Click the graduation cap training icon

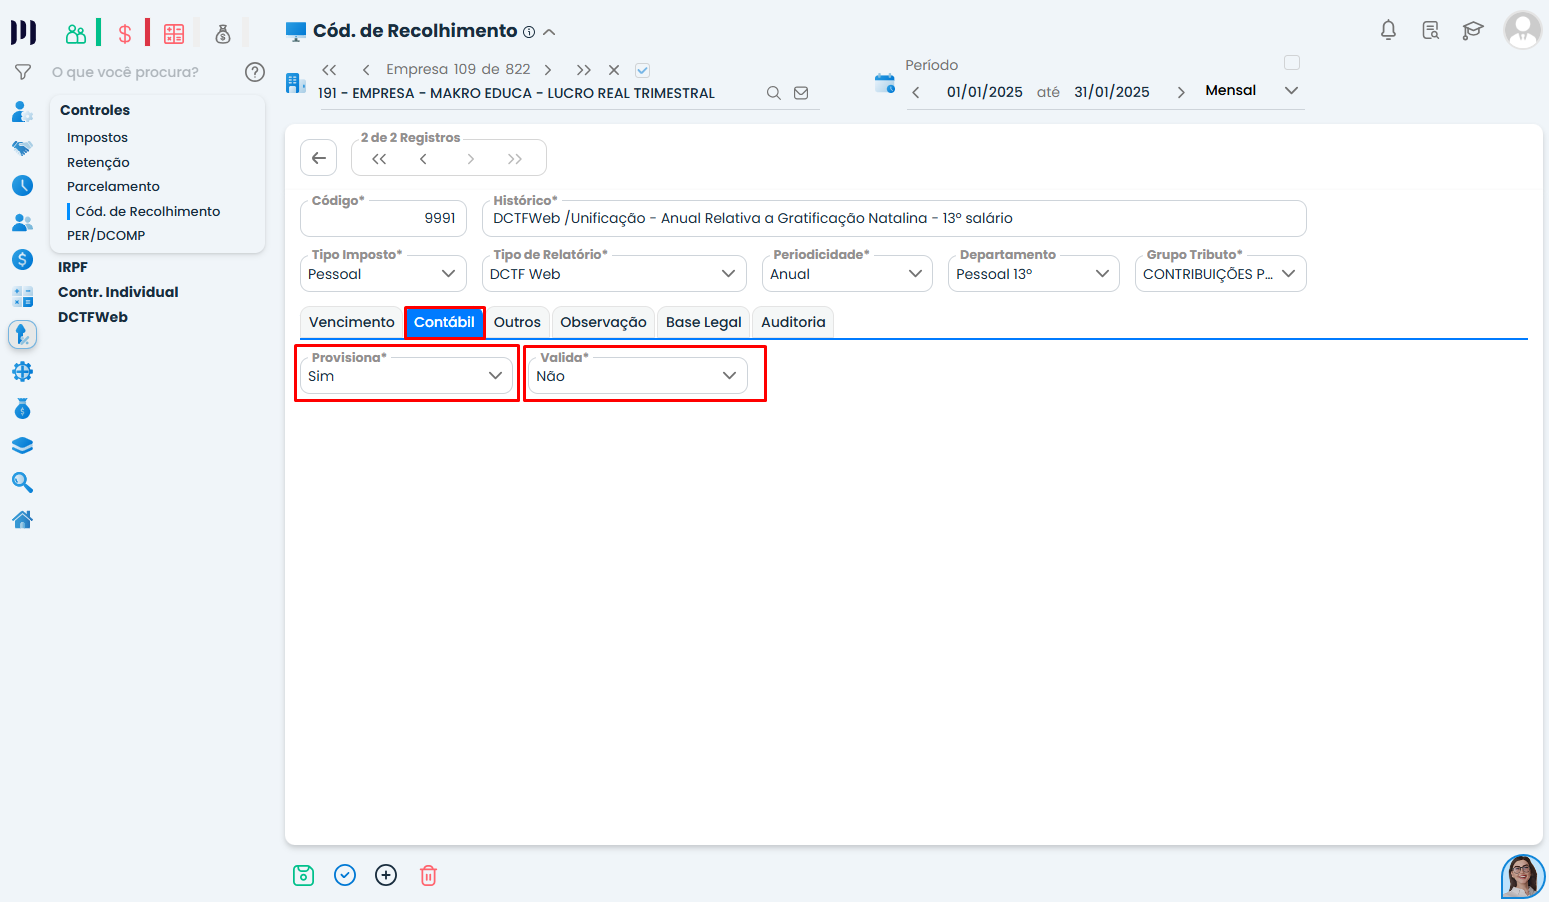pos(1472,30)
